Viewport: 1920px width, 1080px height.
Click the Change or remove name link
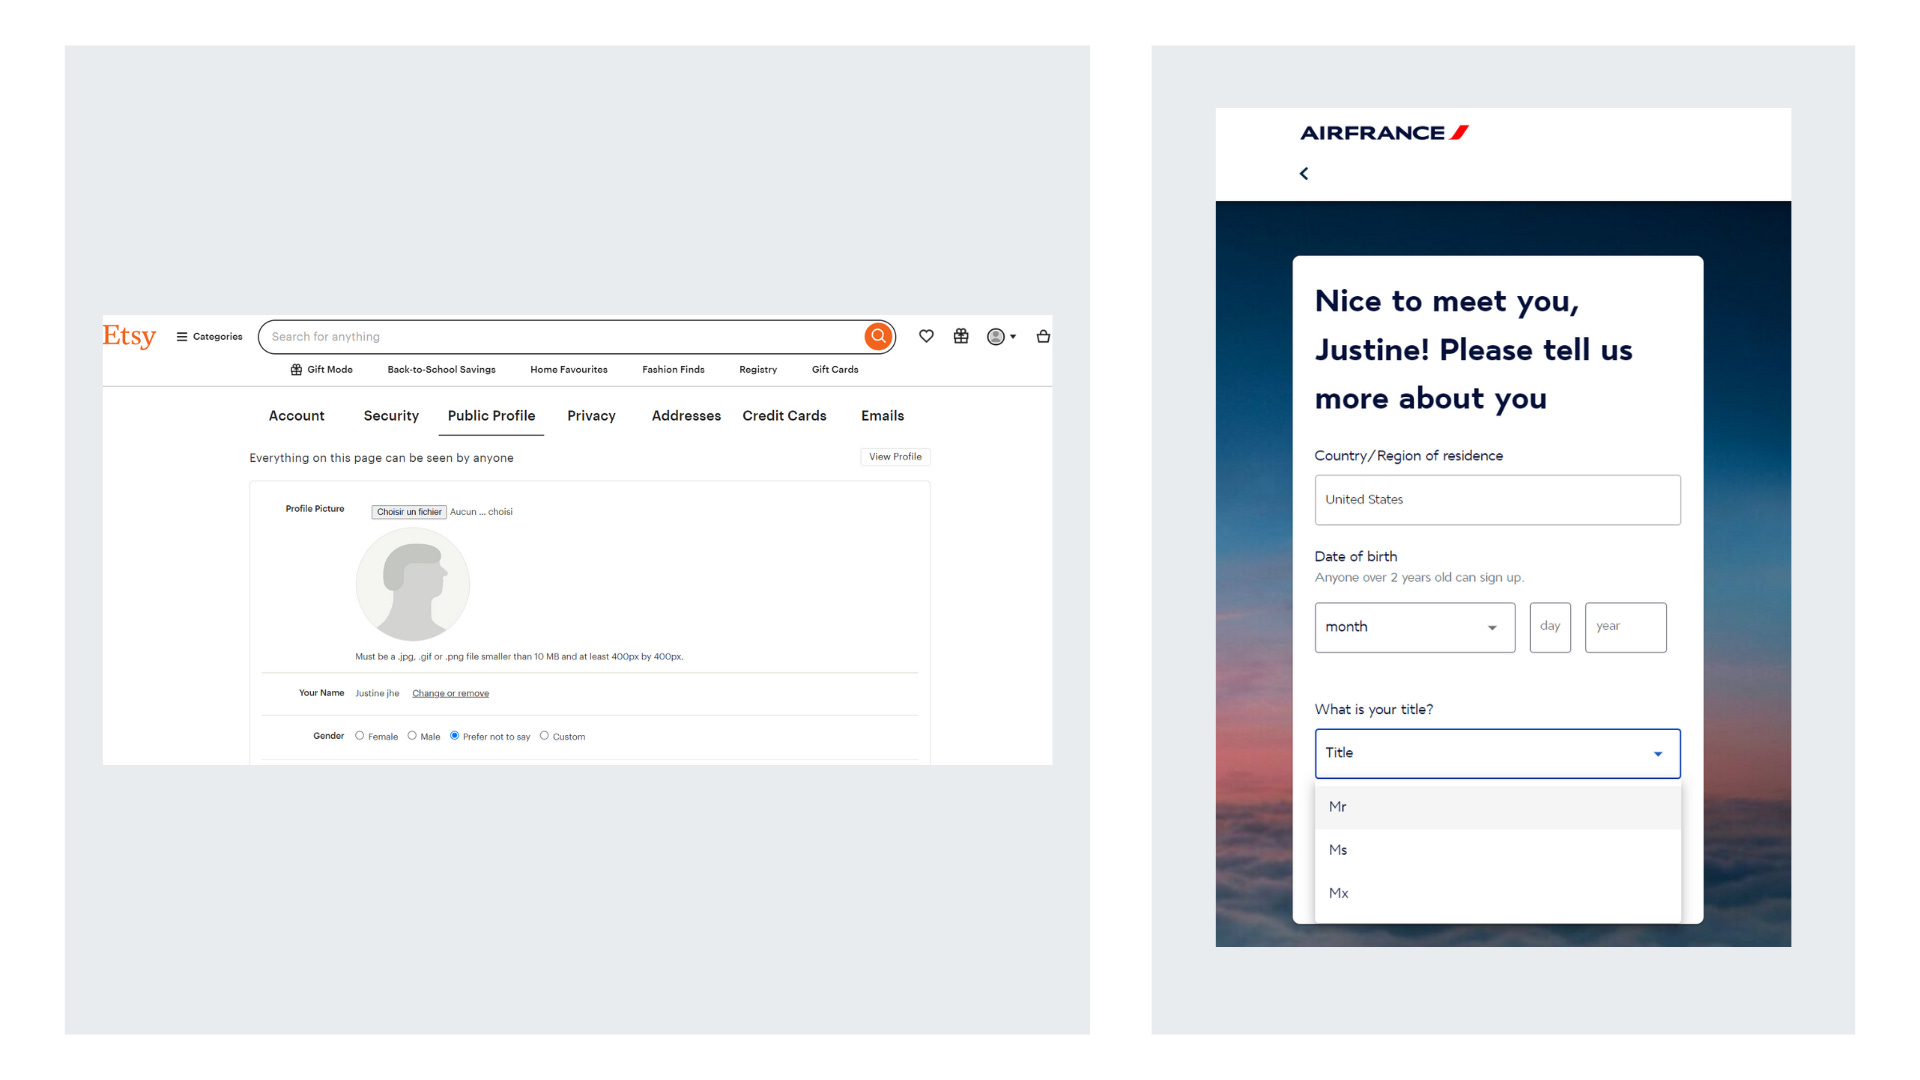tap(450, 693)
